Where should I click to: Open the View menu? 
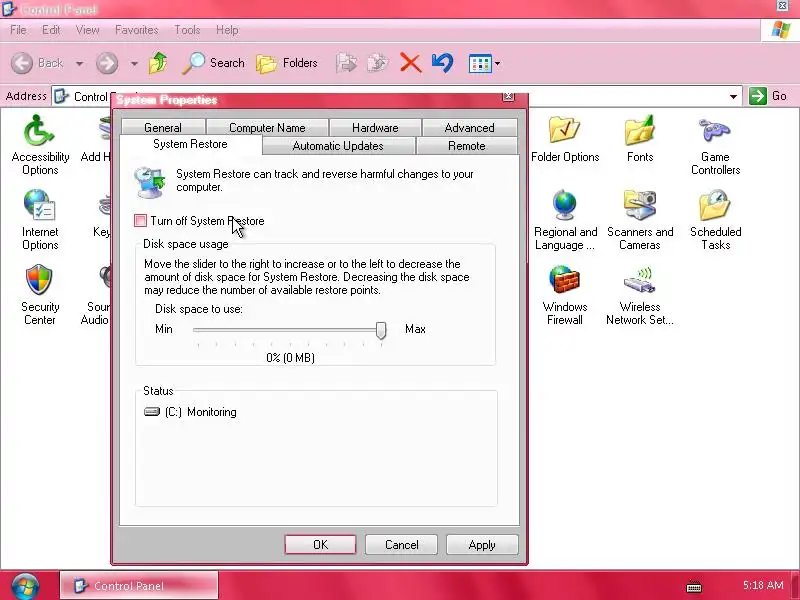pyautogui.click(x=87, y=30)
